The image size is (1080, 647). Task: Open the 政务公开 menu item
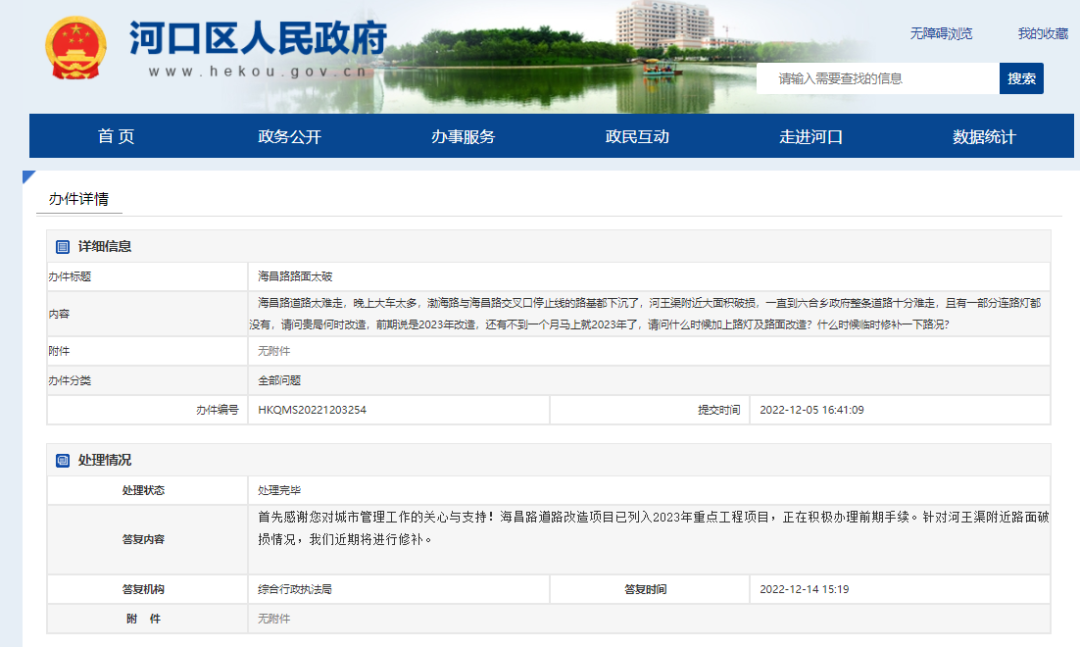coord(289,136)
